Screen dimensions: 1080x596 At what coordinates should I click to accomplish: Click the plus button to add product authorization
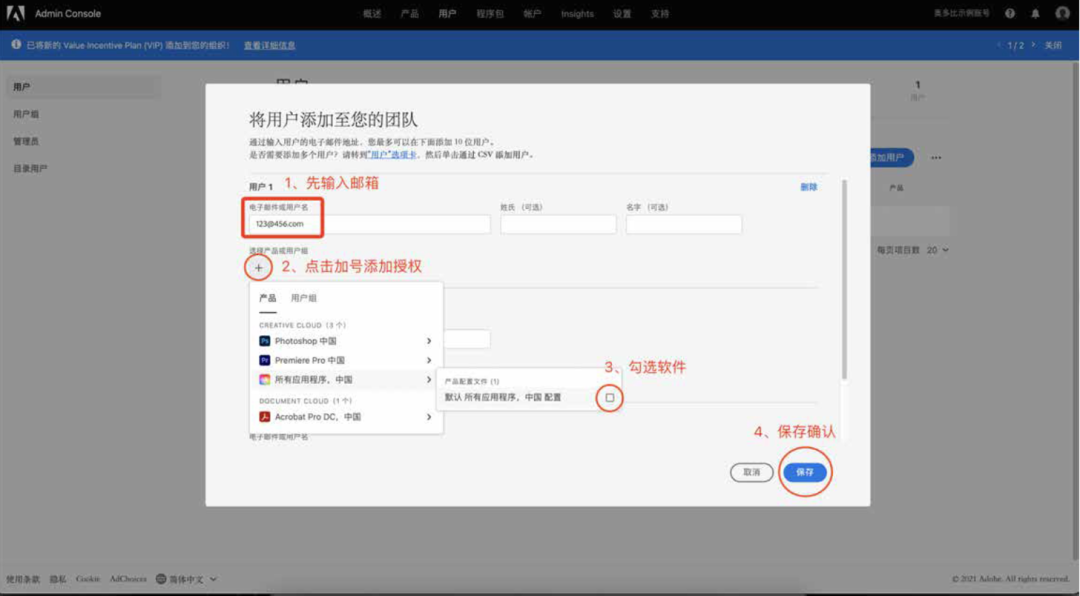pos(258,268)
